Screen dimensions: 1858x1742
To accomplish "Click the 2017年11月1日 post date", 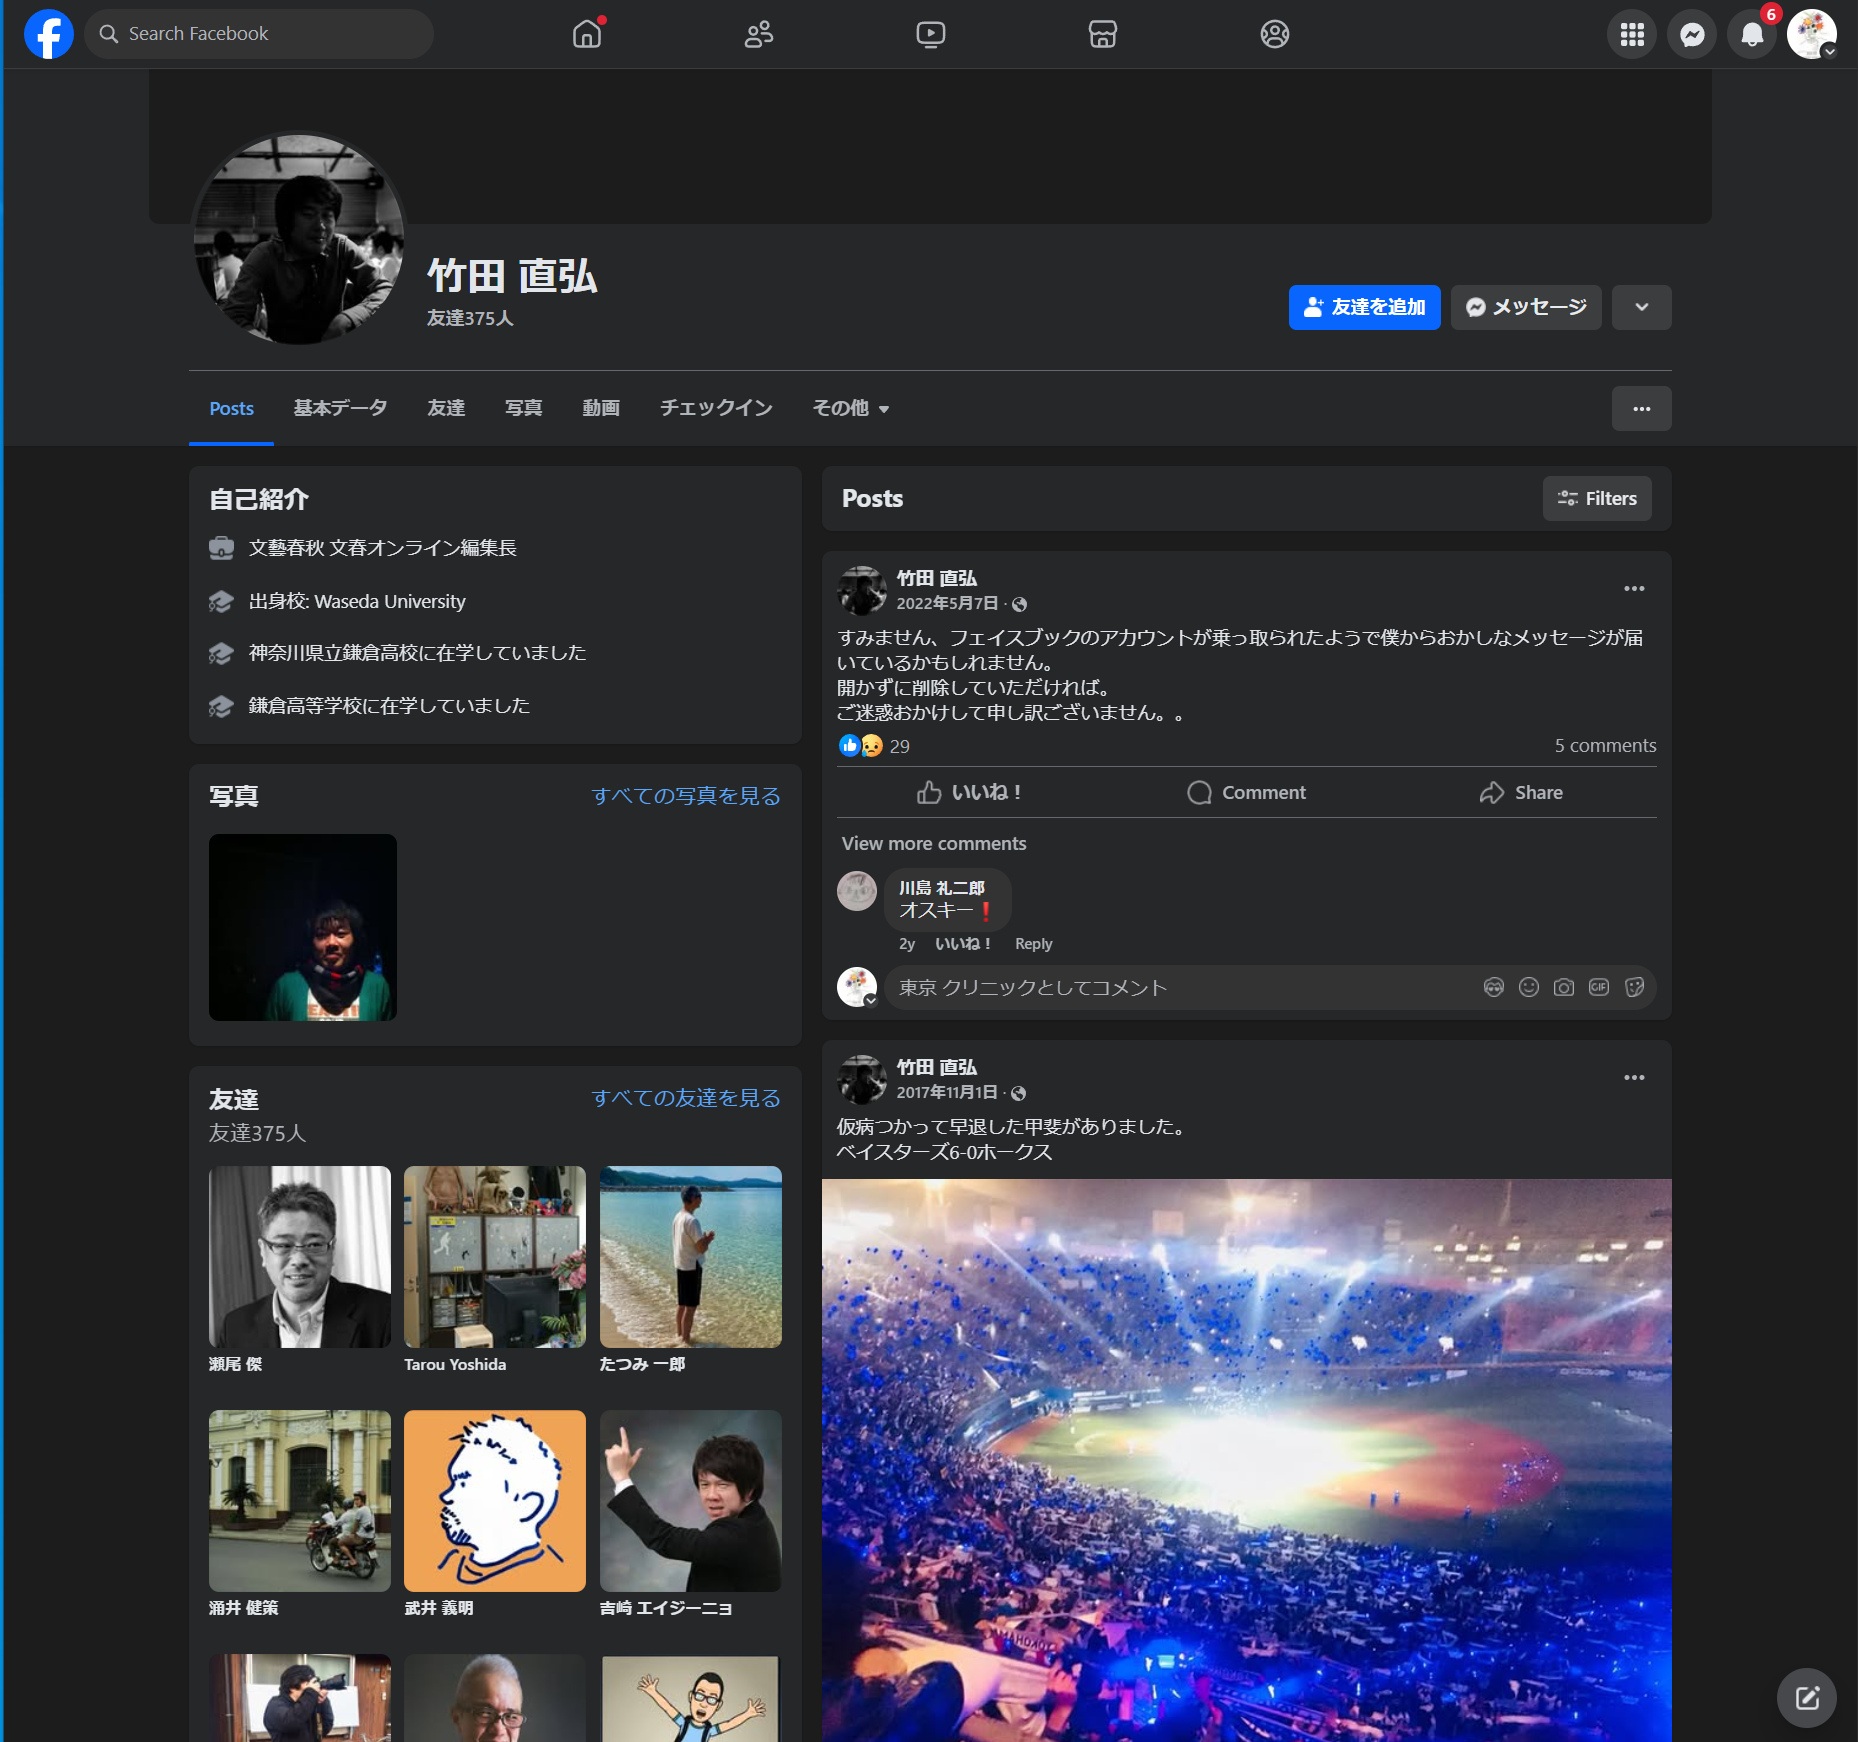I will click(x=946, y=1092).
